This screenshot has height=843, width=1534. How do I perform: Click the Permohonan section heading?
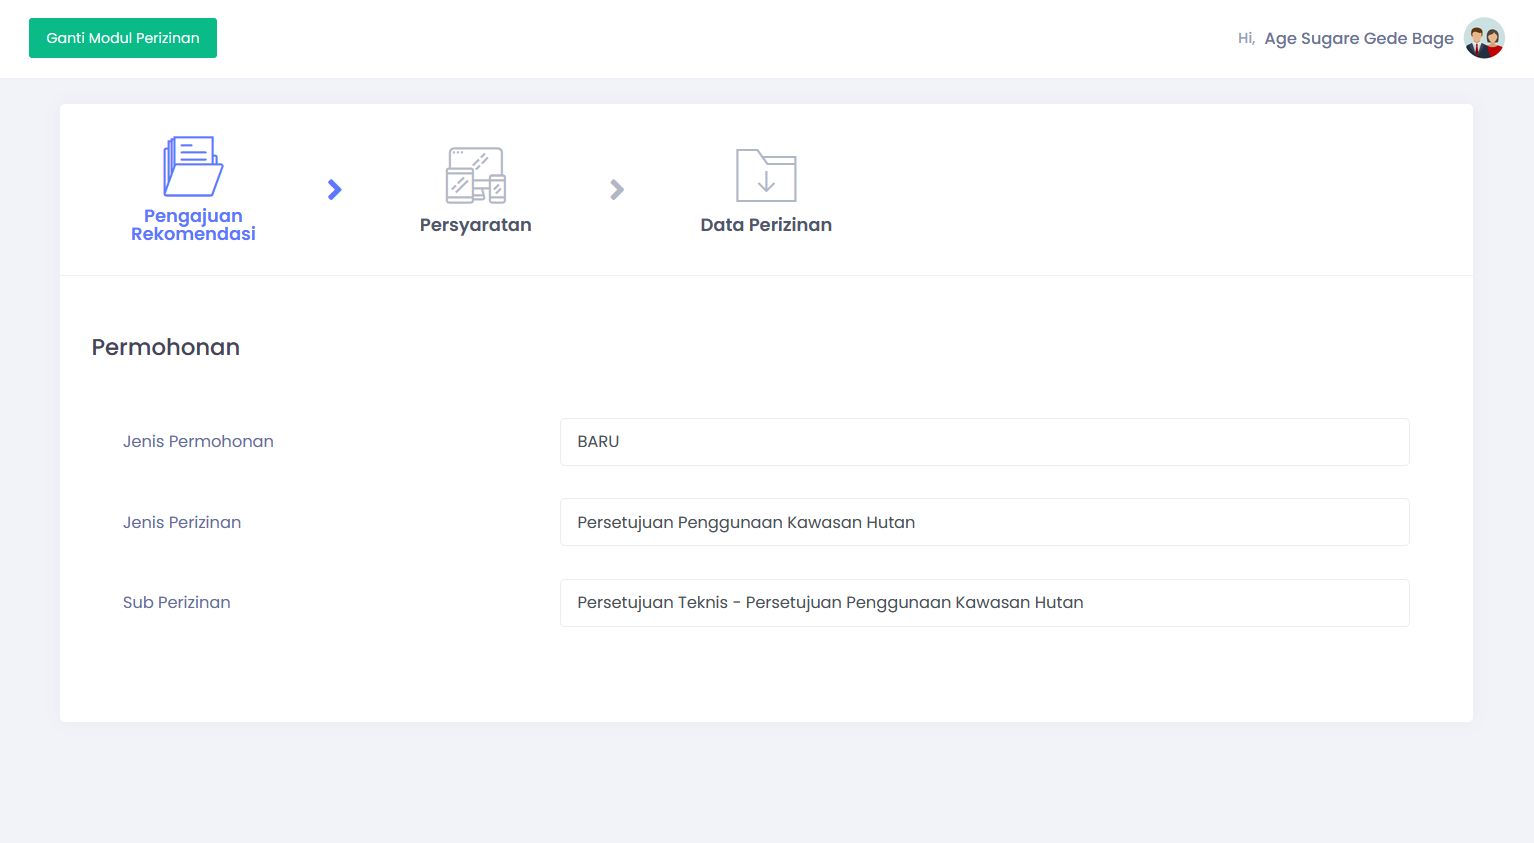pyautogui.click(x=166, y=347)
